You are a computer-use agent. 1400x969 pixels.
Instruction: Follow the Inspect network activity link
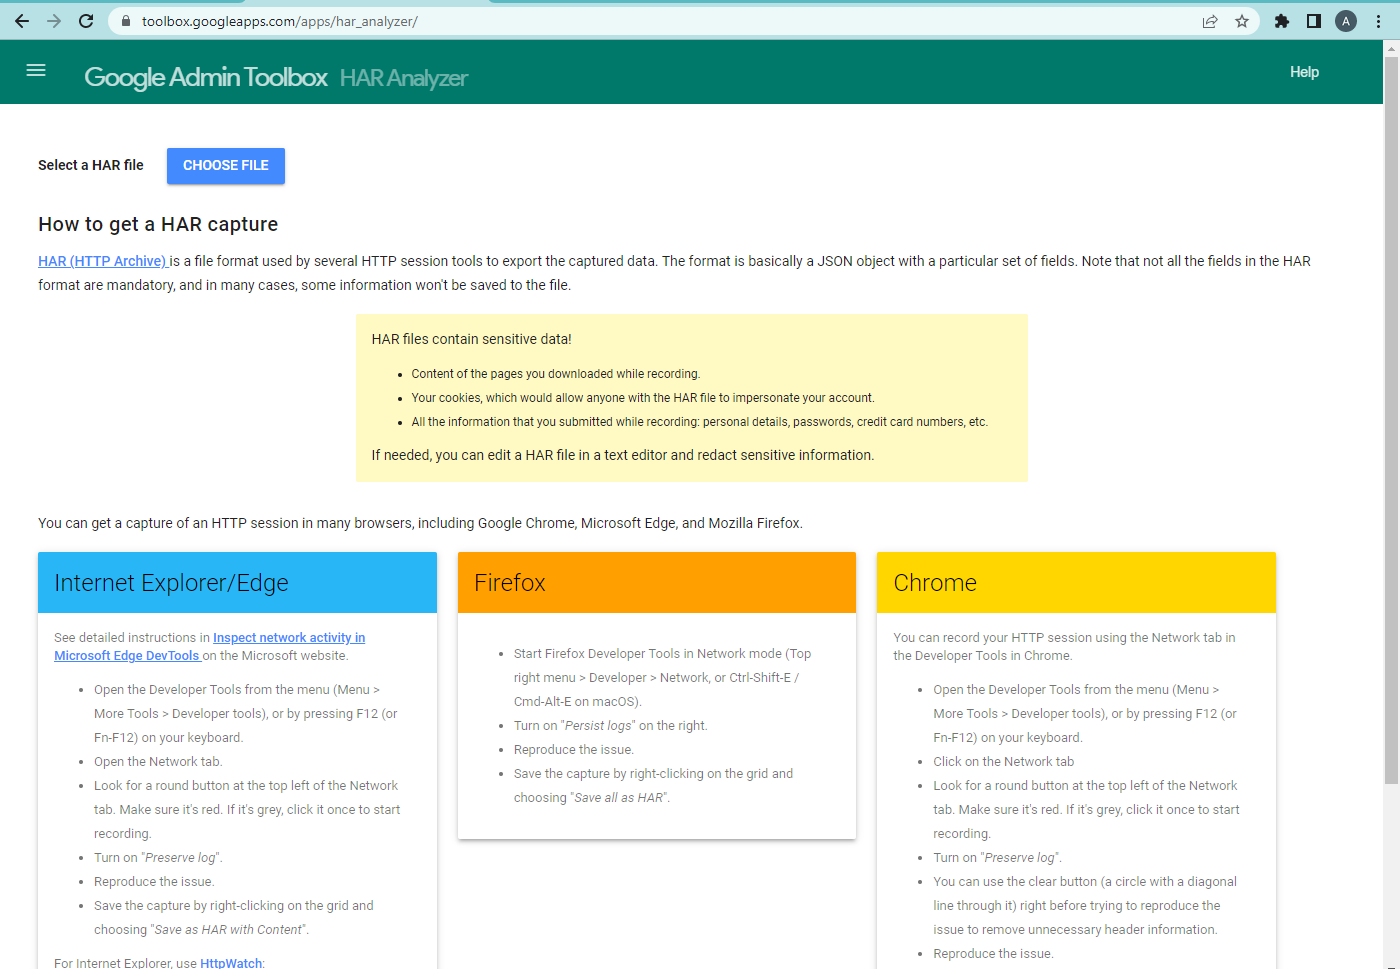tap(288, 638)
